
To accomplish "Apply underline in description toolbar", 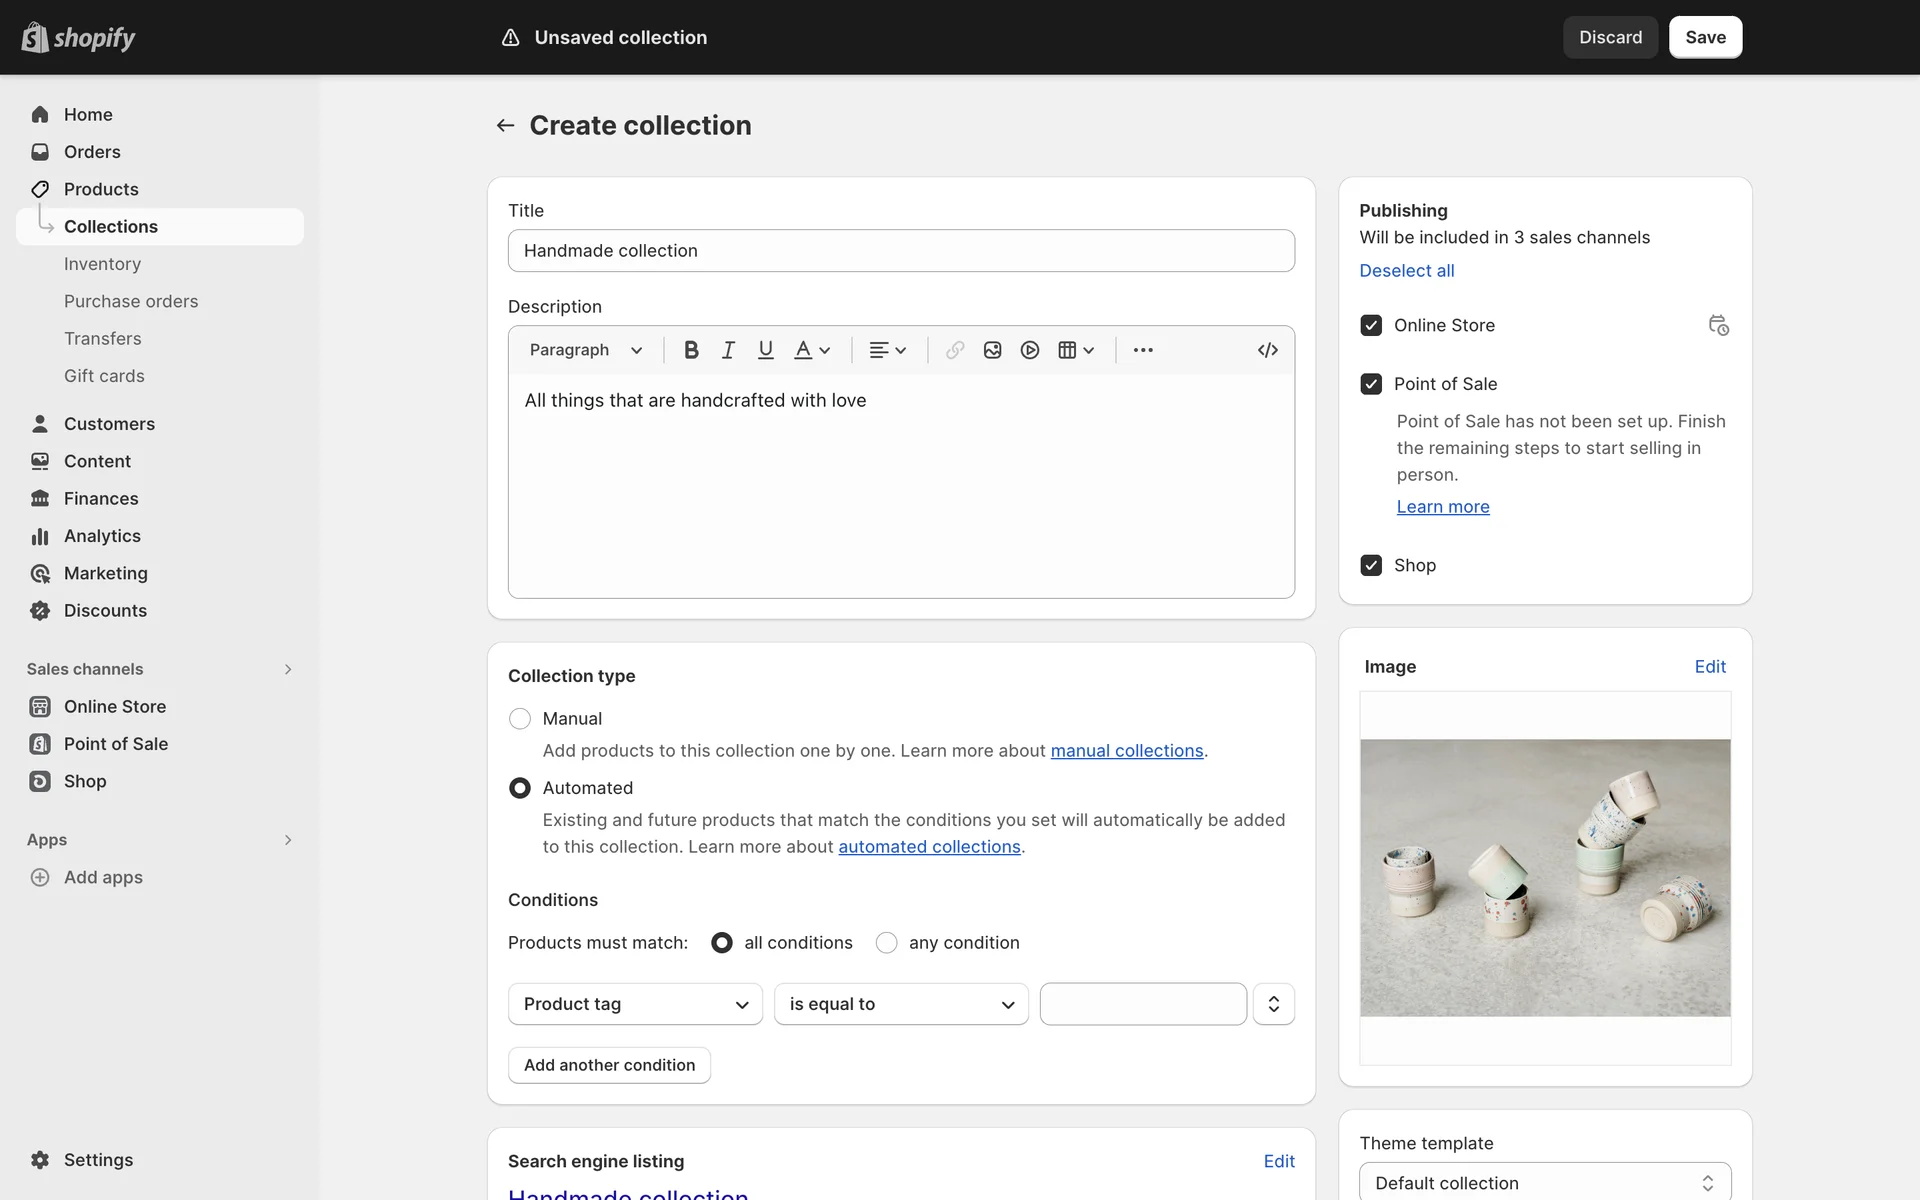I will [766, 350].
